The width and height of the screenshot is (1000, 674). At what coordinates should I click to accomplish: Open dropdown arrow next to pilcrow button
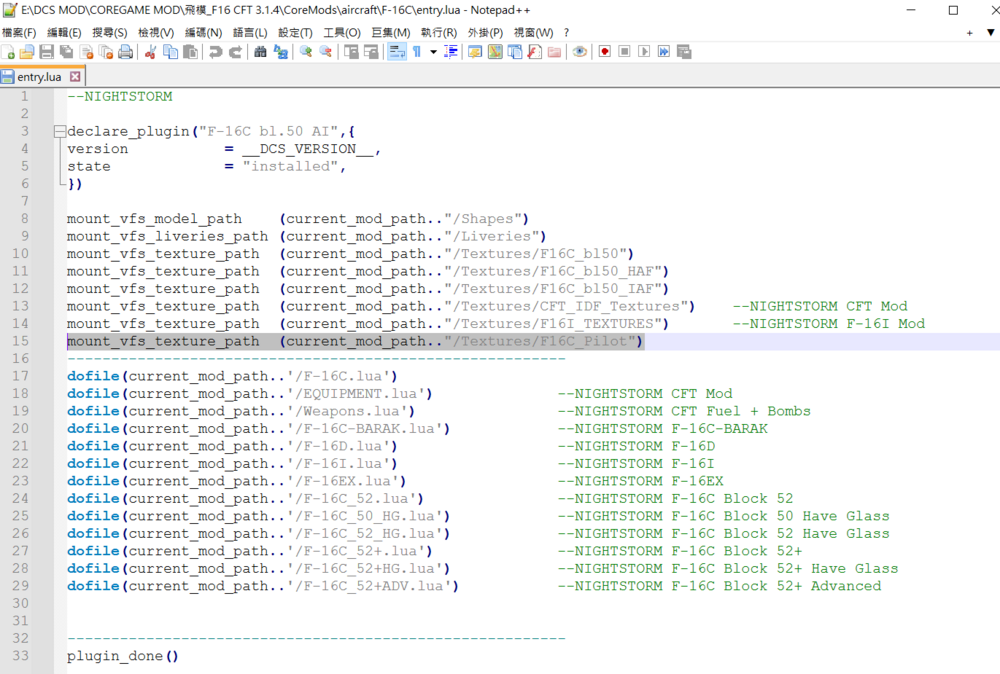(433, 52)
